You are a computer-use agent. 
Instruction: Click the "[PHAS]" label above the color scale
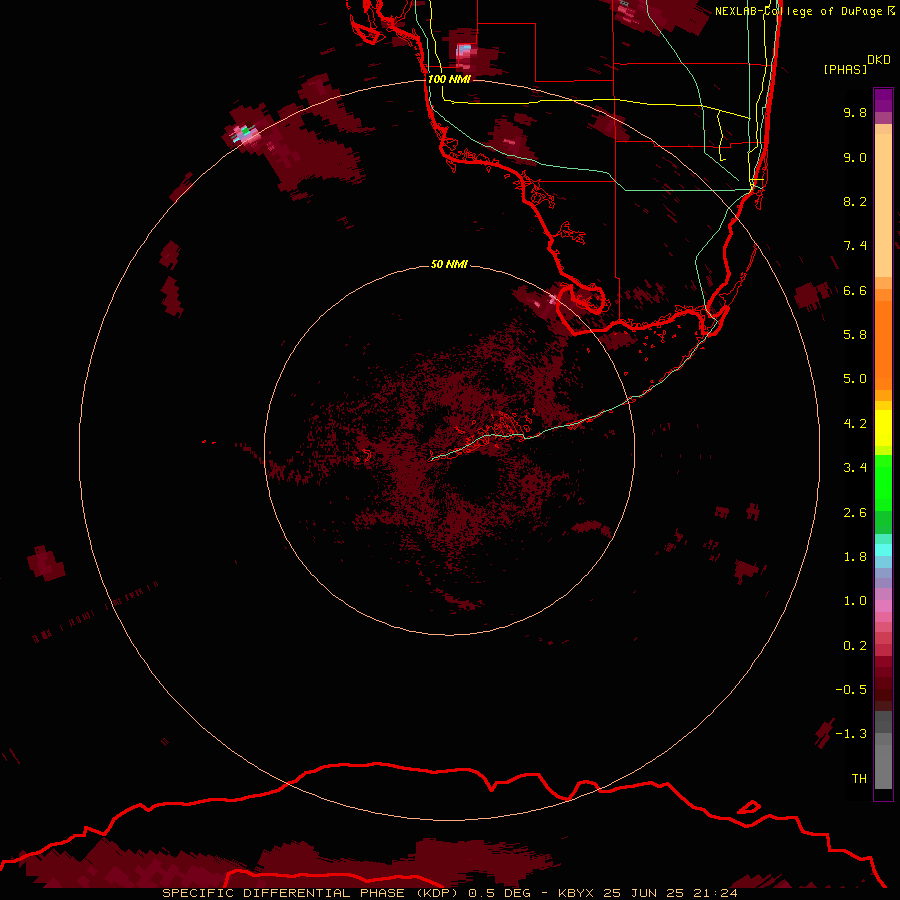point(845,69)
